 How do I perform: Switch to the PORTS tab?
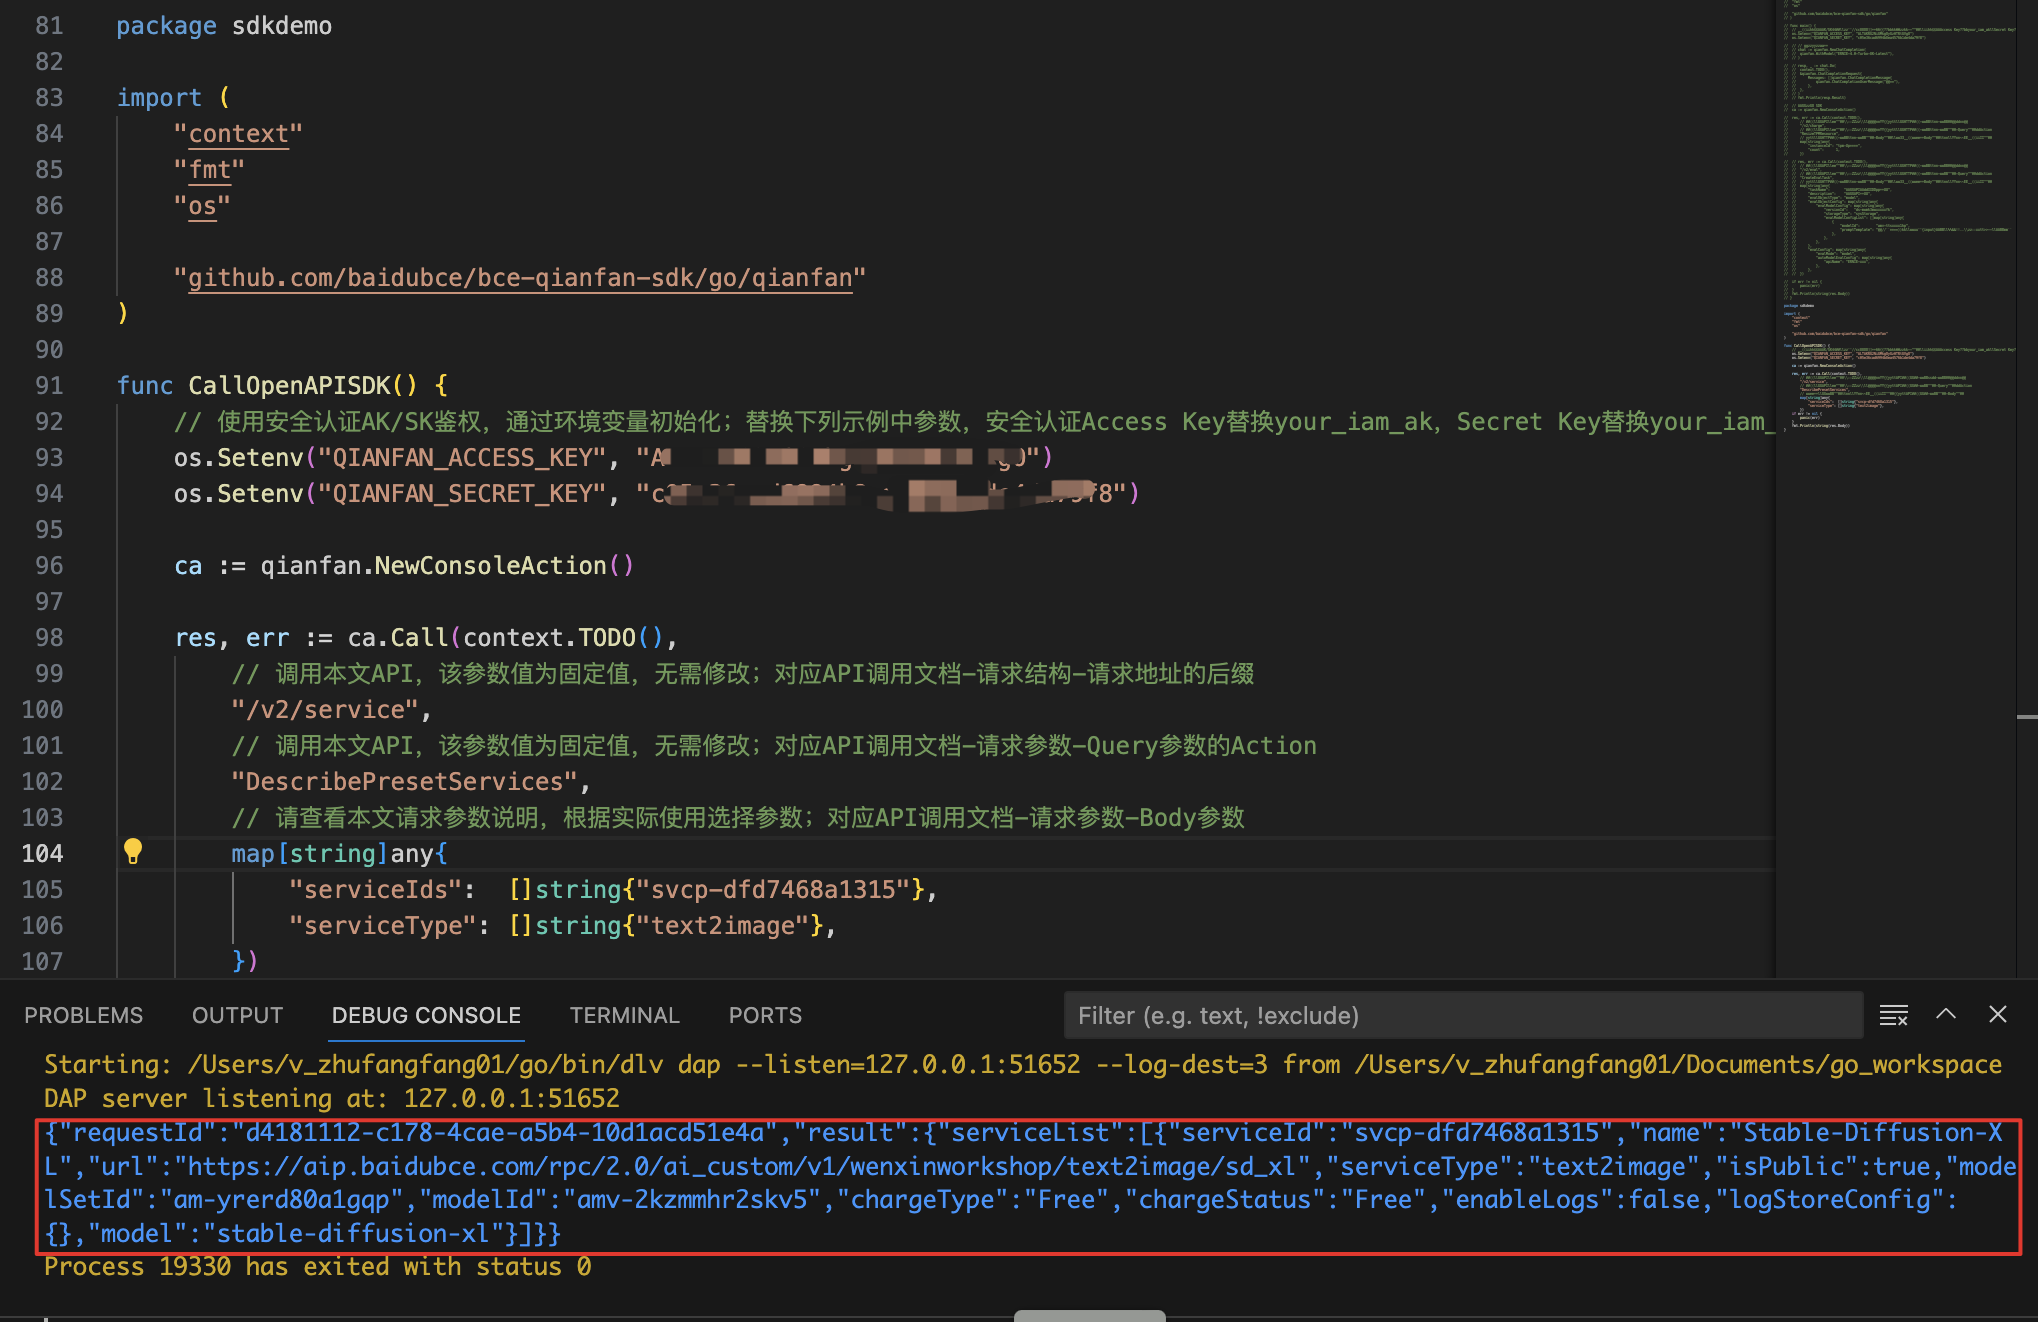pos(765,1015)
